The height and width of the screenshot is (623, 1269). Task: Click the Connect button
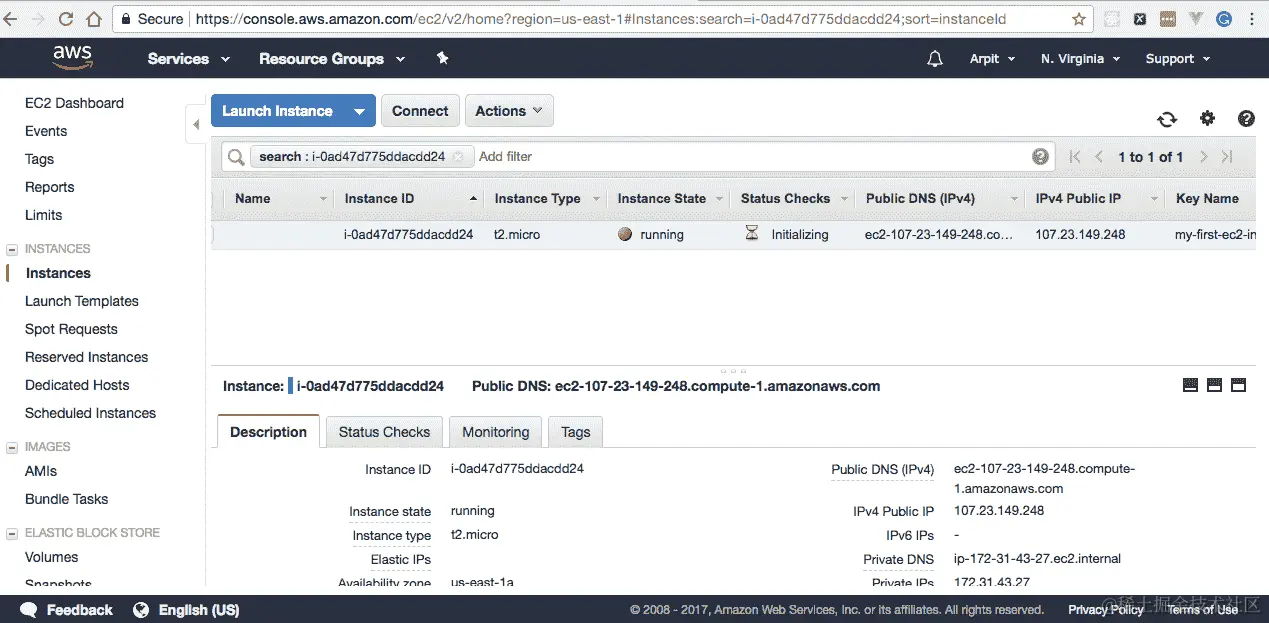pyautogui.click(x=420, y=111)
